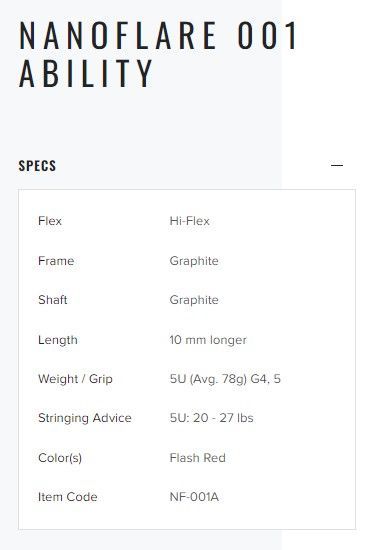Viewport: 372px width, 550px height.
Task: Click the Hi-Flex value
Action: pos(189,221)
